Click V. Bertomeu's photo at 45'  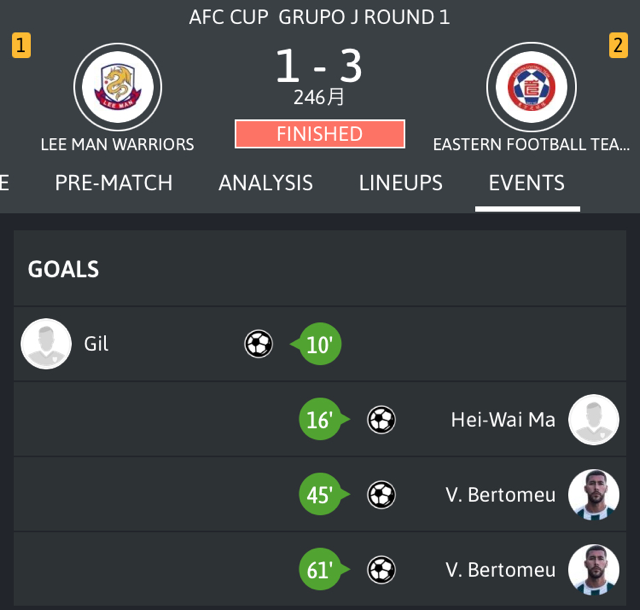pyautogui.click(x=593, y=494)
